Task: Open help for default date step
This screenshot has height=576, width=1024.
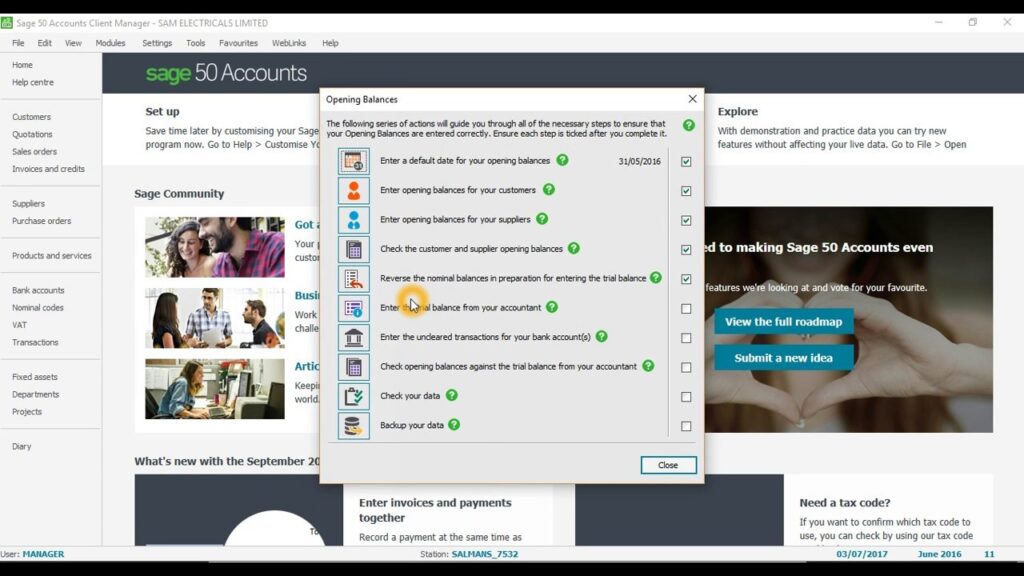Action: pos(562,160)
